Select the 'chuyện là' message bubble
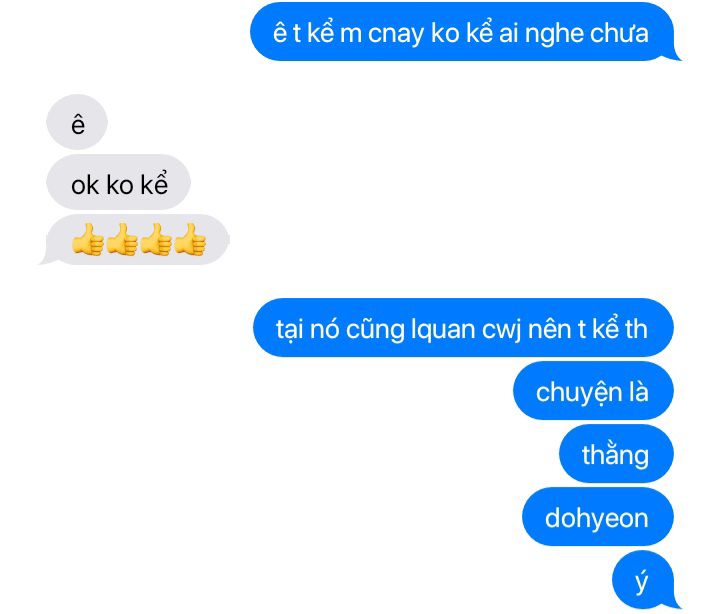The height and width of the screenshot is (614, 720). click(593, 391)
